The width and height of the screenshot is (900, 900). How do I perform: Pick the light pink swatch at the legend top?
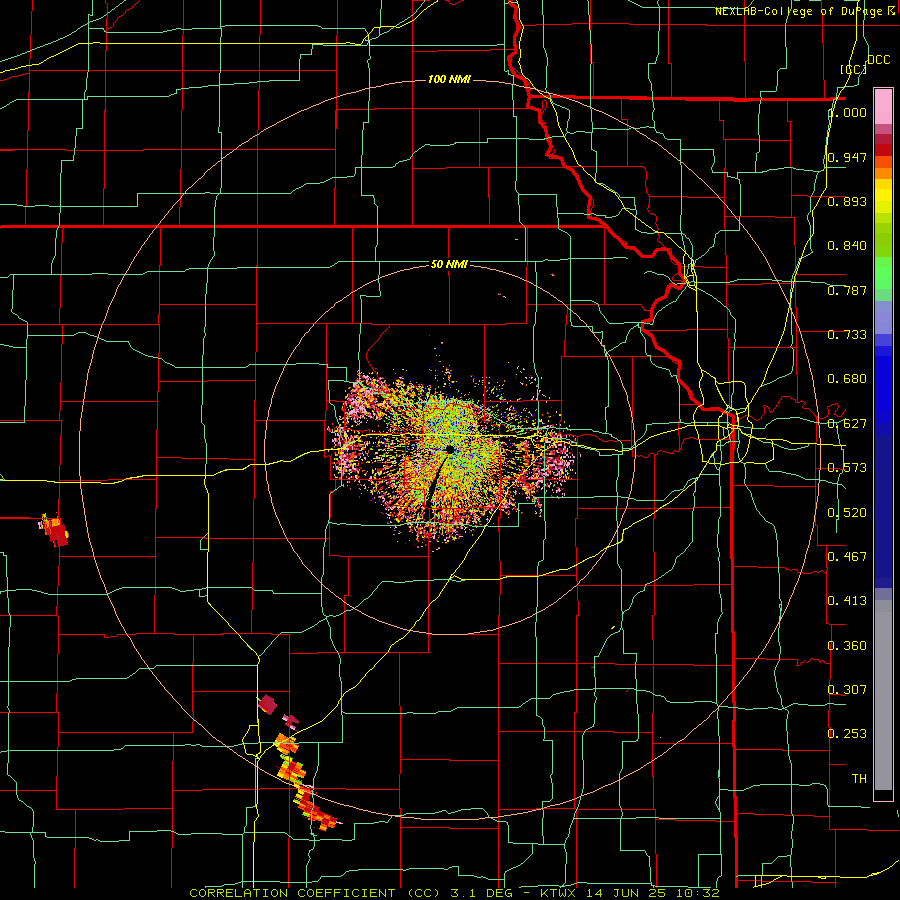coord(883,106)
